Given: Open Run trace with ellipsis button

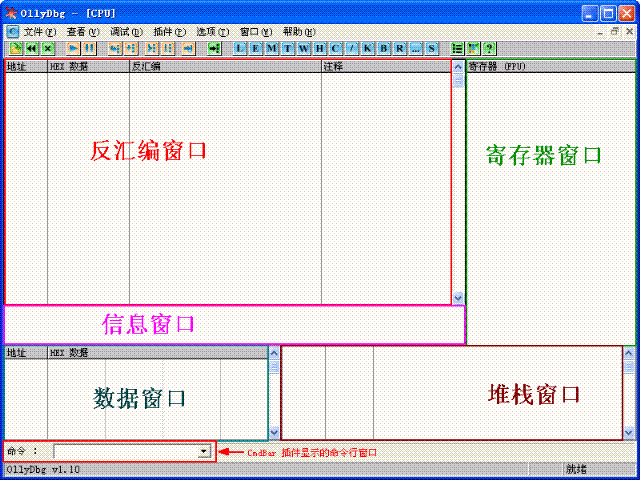Looking at the screenshot, I should tap(416, 49).
